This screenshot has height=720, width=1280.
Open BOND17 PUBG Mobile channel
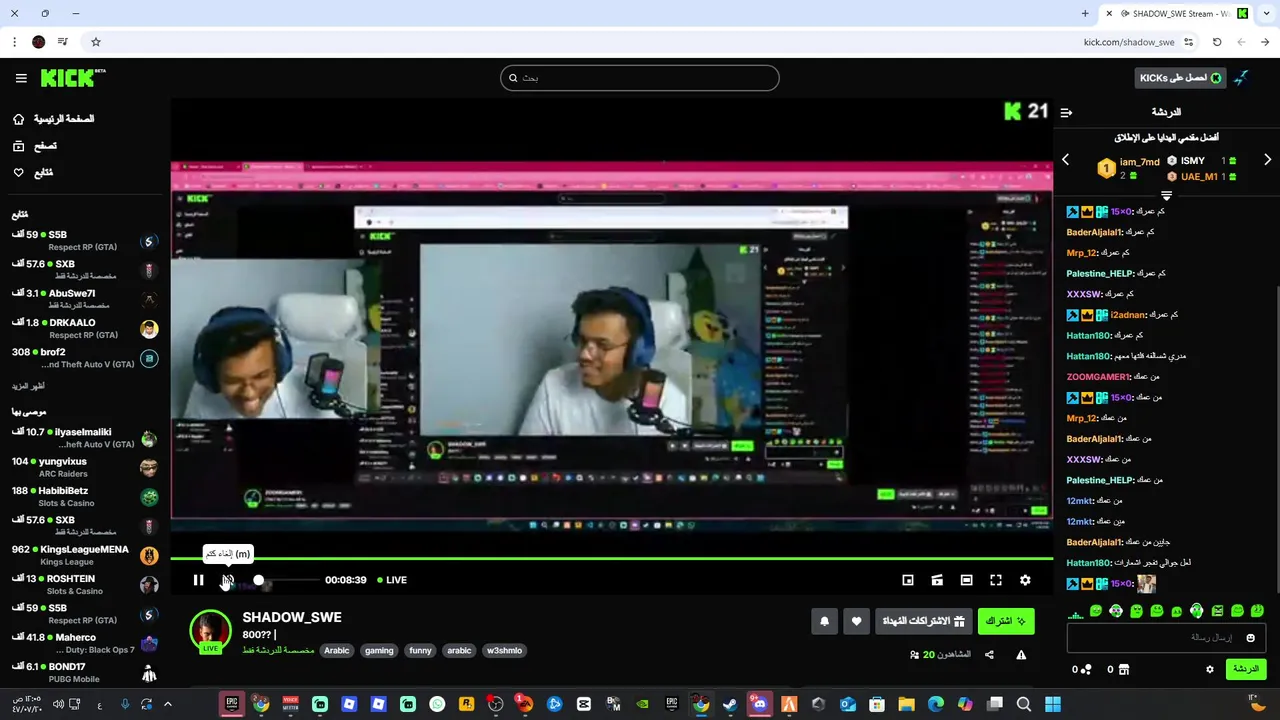(x=85, y=673)
